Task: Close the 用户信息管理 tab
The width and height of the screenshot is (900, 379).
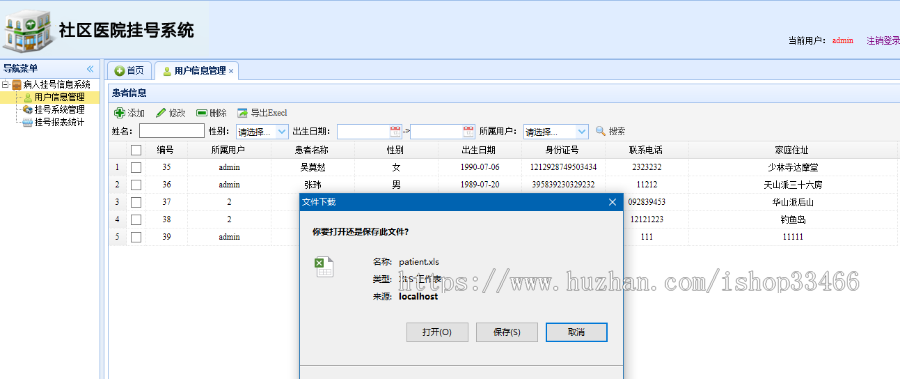Action: click(x=231, y=71)
